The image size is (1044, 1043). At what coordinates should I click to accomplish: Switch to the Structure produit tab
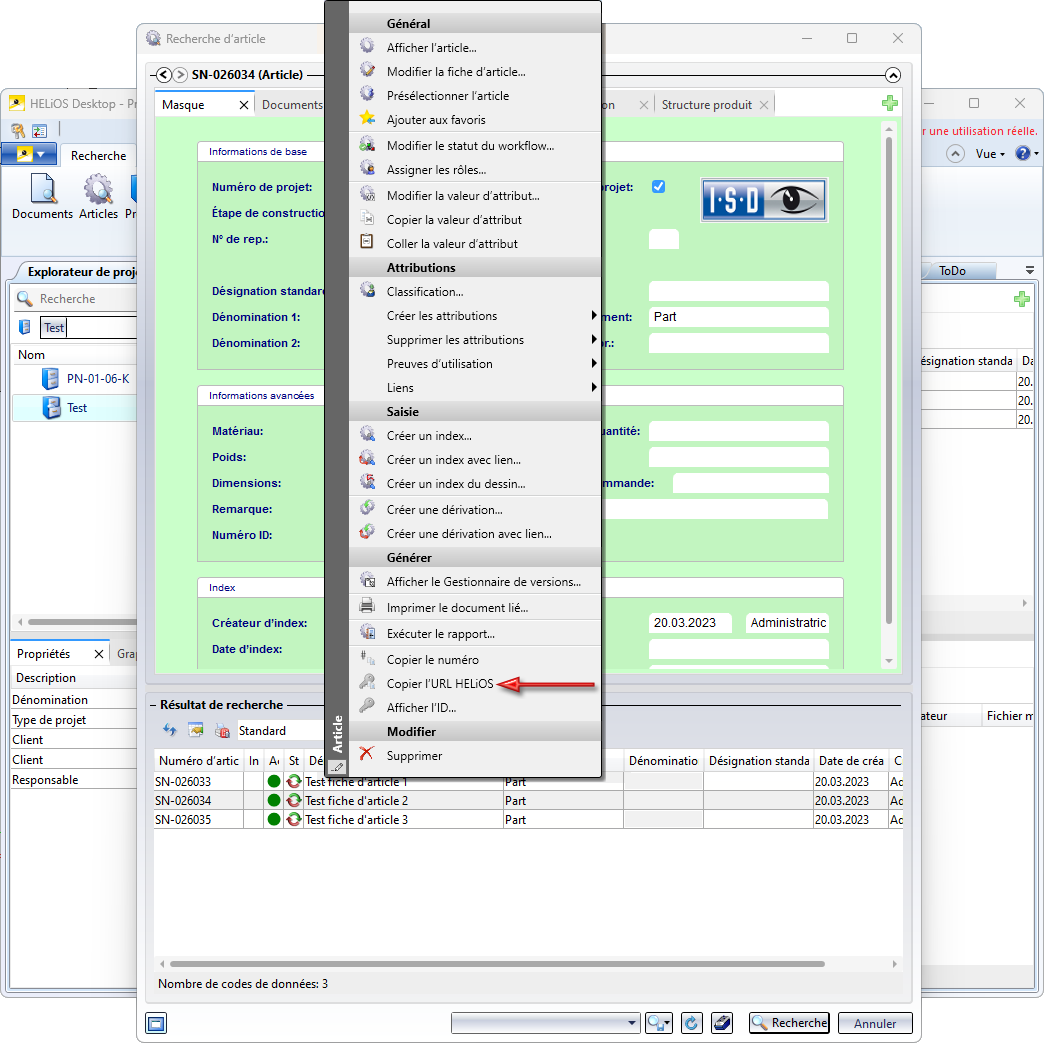pos(708,105)
